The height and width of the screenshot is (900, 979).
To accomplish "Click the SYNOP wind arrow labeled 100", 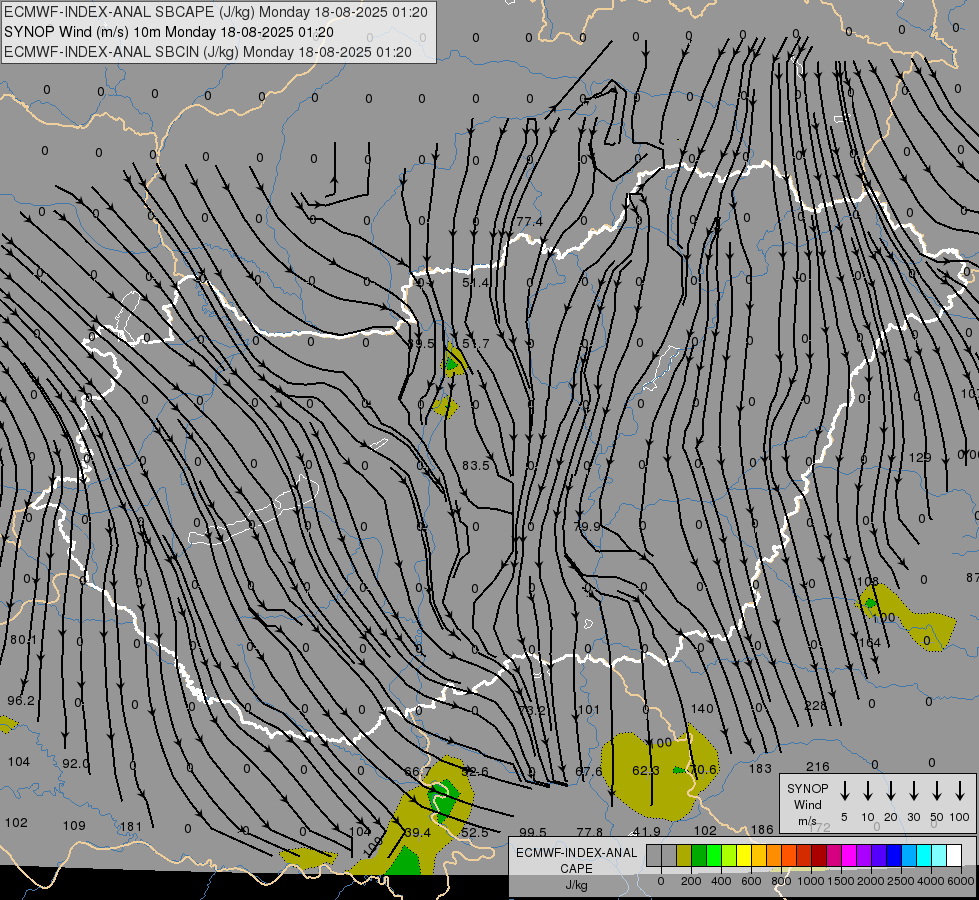I will (x=960, y=791).
